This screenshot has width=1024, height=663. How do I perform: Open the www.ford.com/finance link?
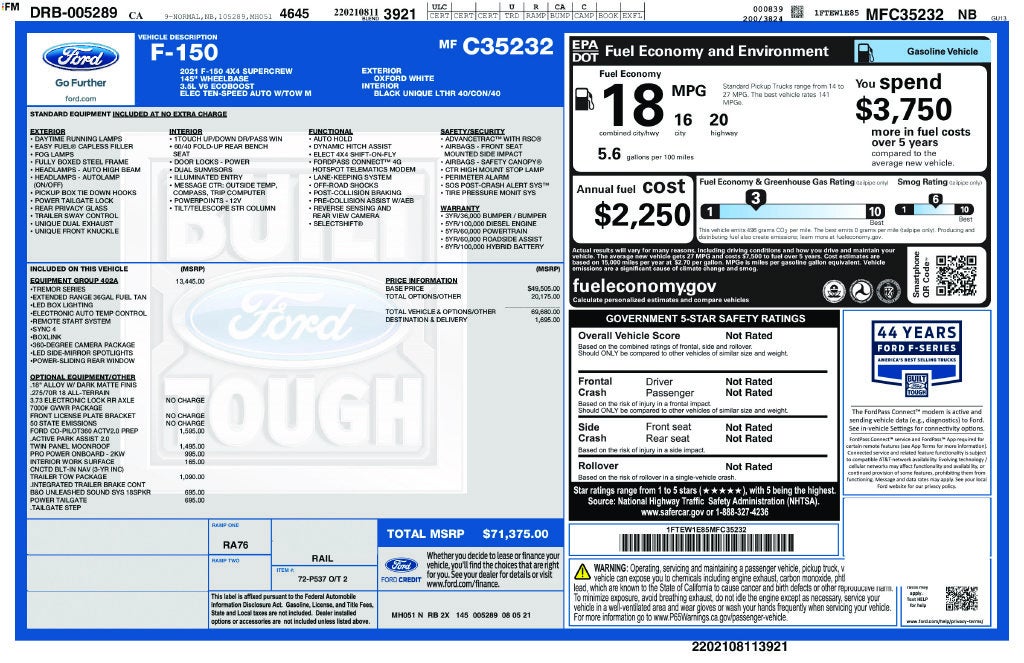coord(463,584)
